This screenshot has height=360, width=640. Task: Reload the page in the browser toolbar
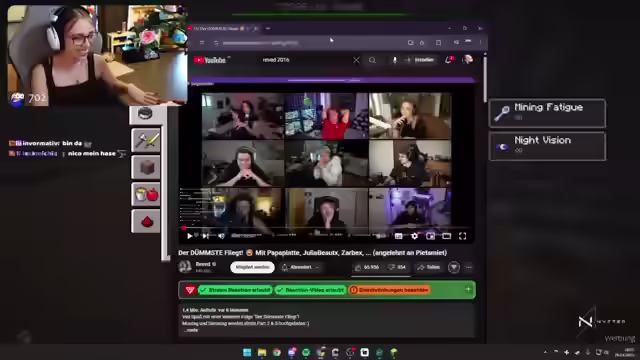point(216,42)
